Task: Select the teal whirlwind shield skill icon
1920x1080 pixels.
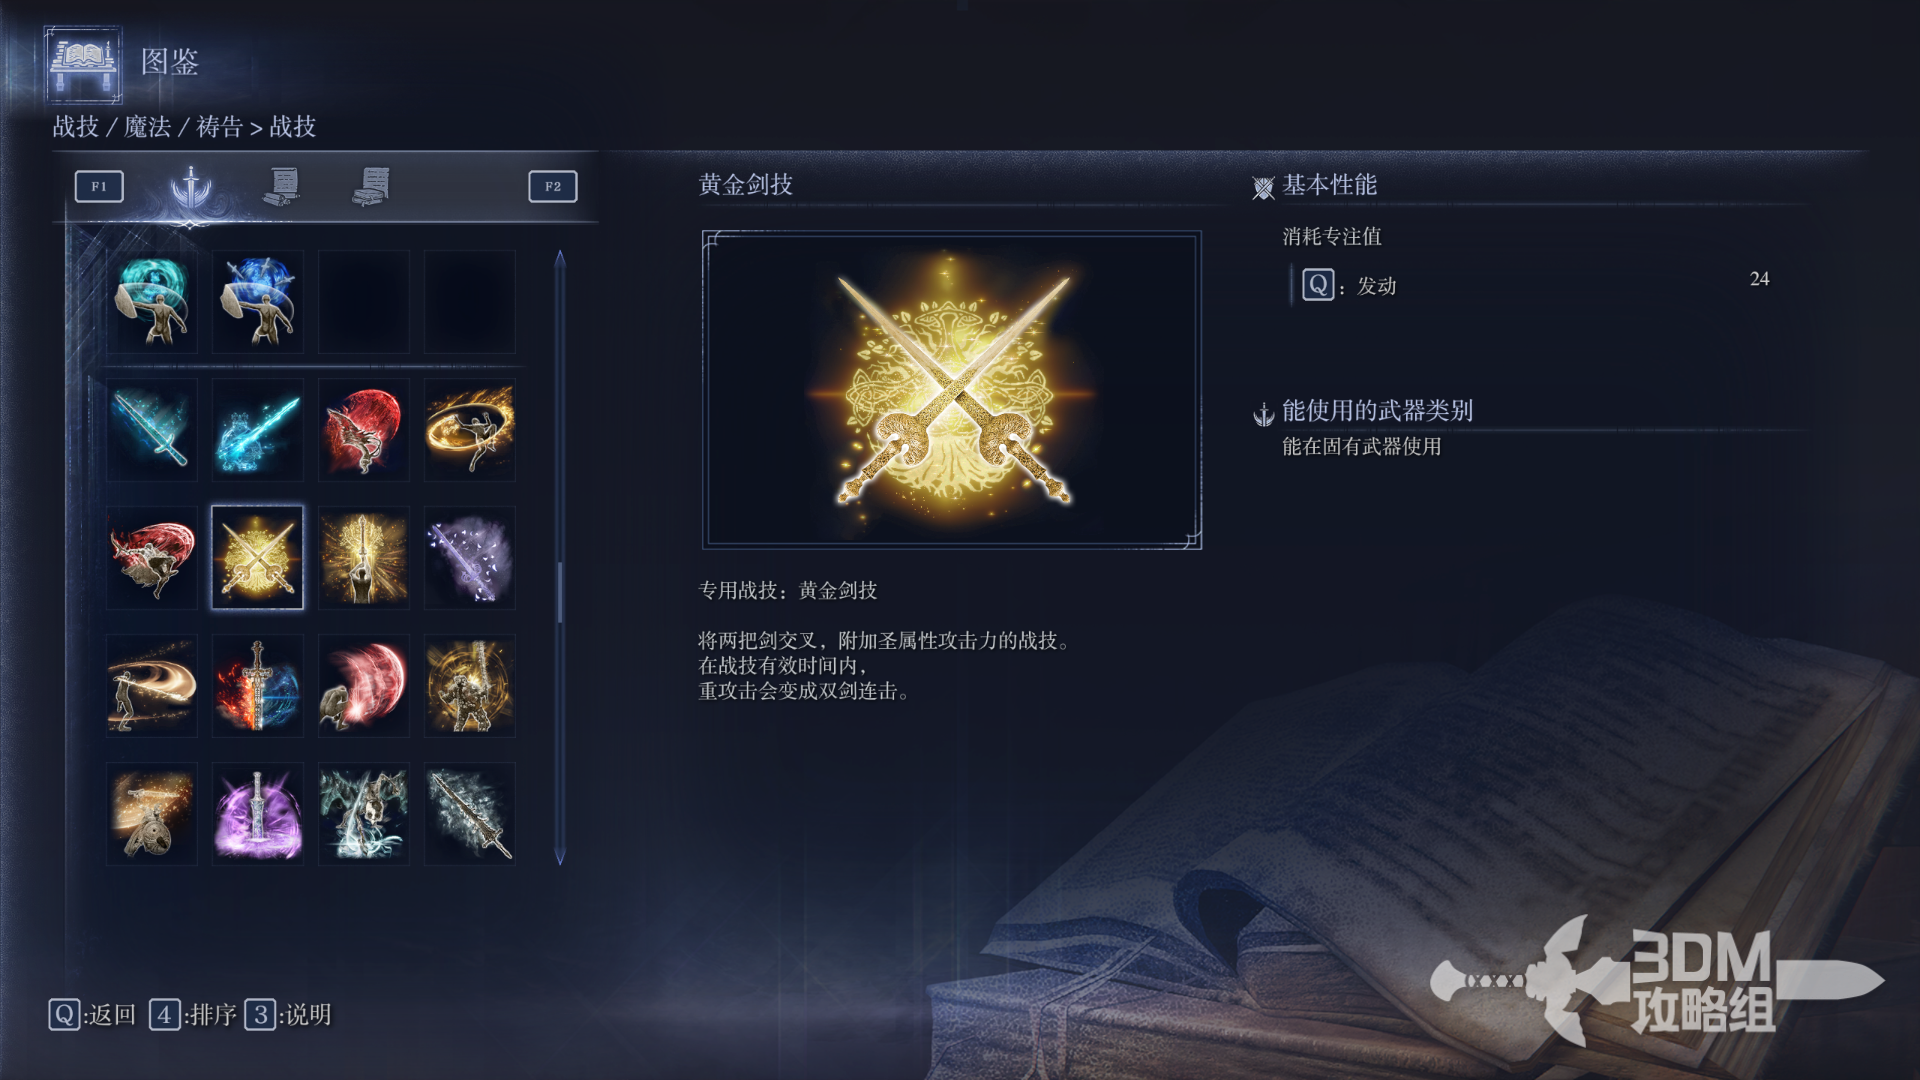Action: 151,301
